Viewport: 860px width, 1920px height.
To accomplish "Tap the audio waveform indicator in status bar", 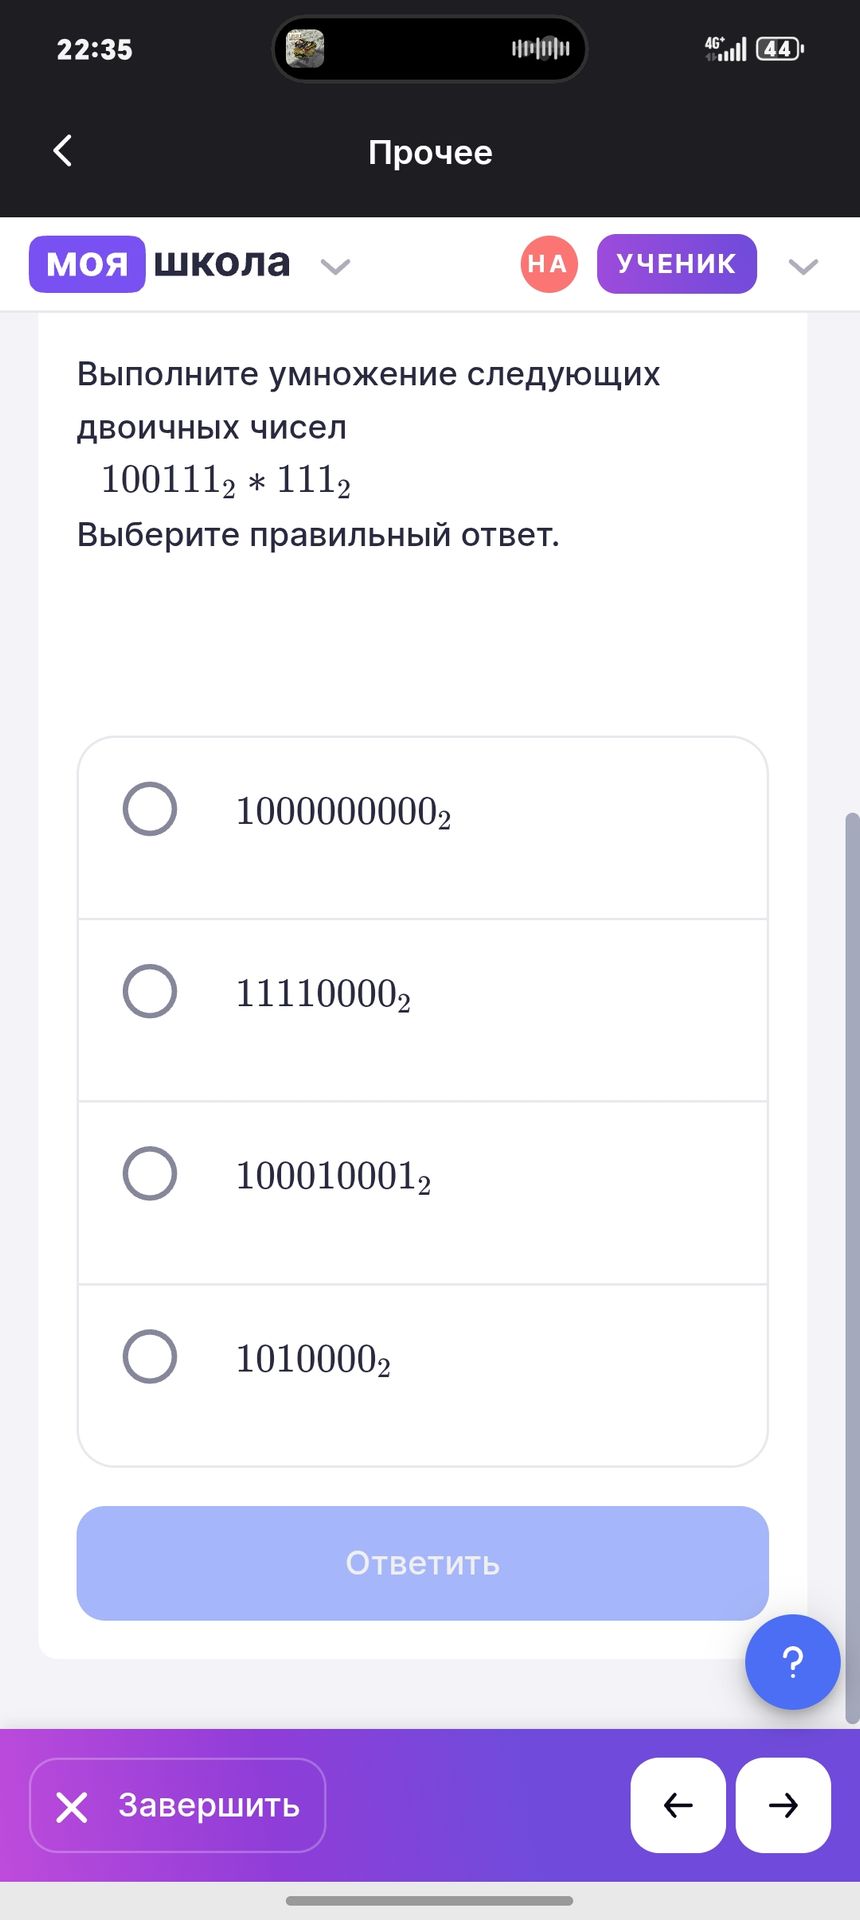I will pyautogui.click(x=540, y=48).
